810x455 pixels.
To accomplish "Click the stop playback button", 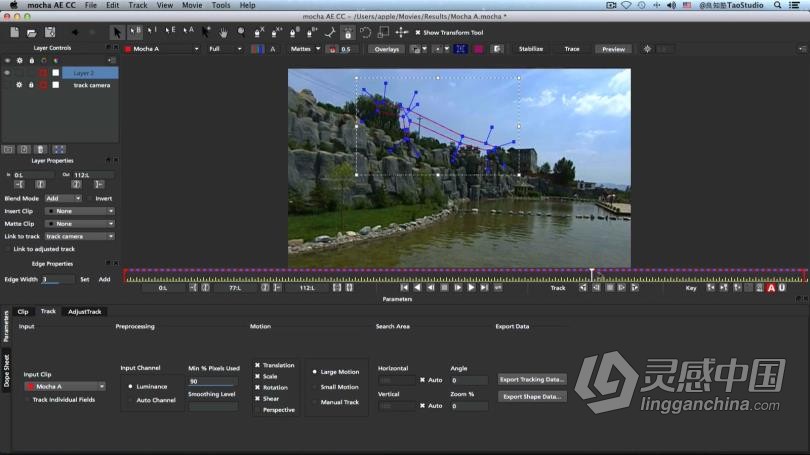I will (444, 288).
